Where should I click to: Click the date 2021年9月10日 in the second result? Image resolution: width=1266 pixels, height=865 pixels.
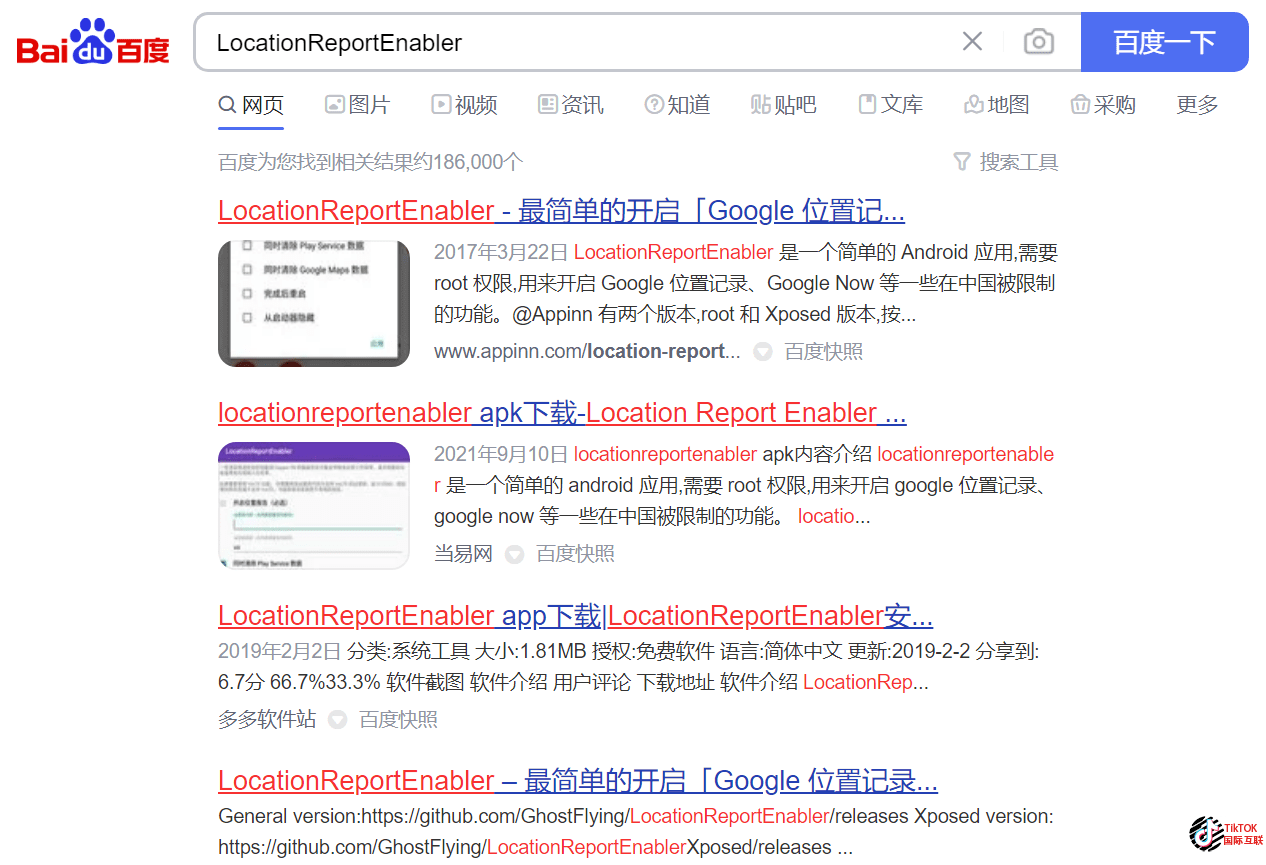click(x=501, y=454)
